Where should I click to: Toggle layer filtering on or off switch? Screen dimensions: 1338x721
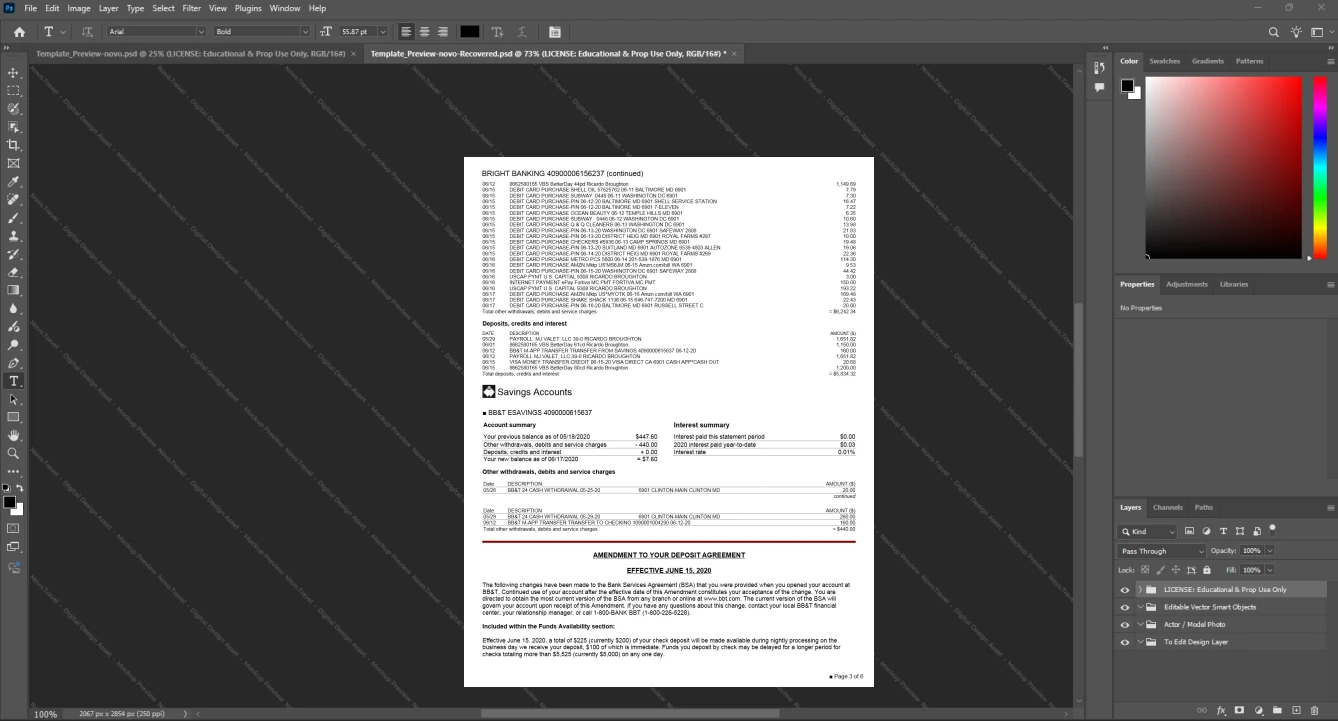(x=1273, y=529)
